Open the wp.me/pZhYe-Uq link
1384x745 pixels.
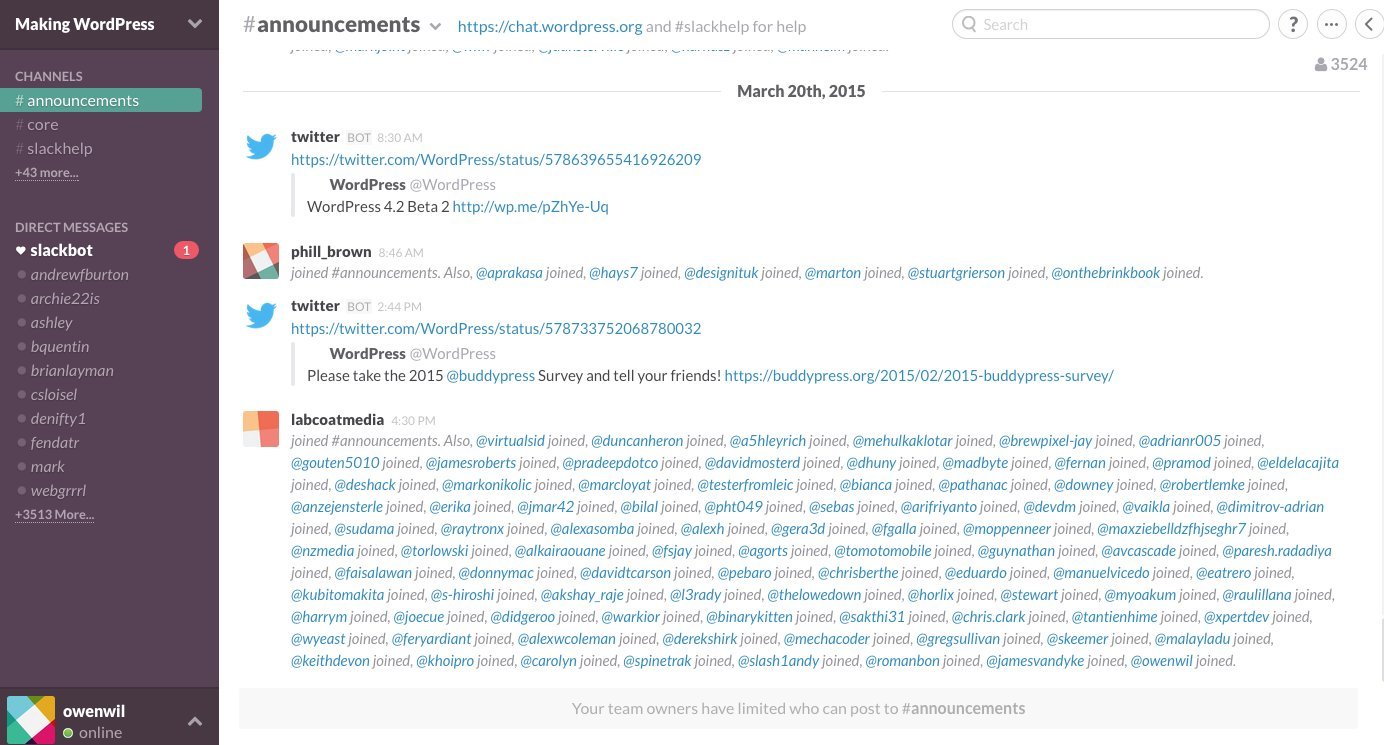[530, 206]
